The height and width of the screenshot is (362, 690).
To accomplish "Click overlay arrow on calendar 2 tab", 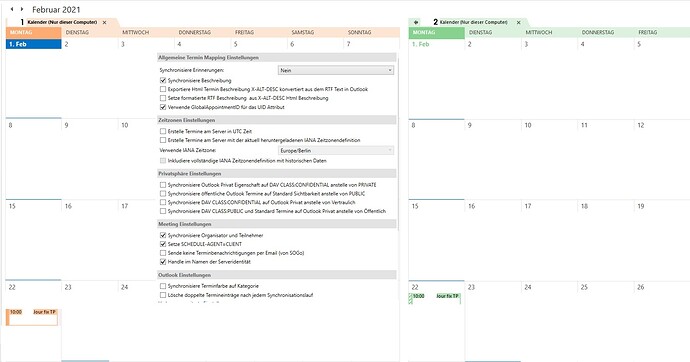I will click(416, 22).
